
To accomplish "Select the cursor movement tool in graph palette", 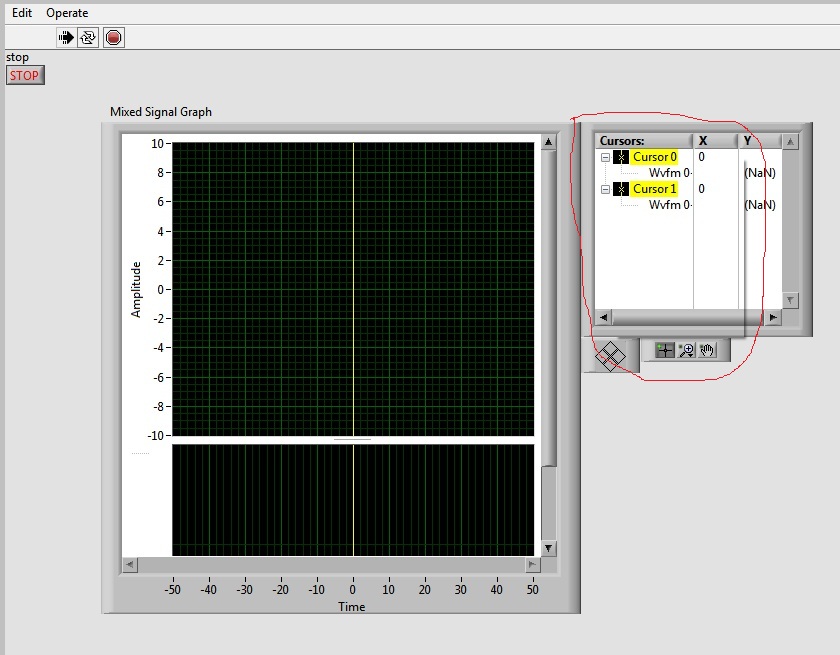I will [x=665, y=350].
